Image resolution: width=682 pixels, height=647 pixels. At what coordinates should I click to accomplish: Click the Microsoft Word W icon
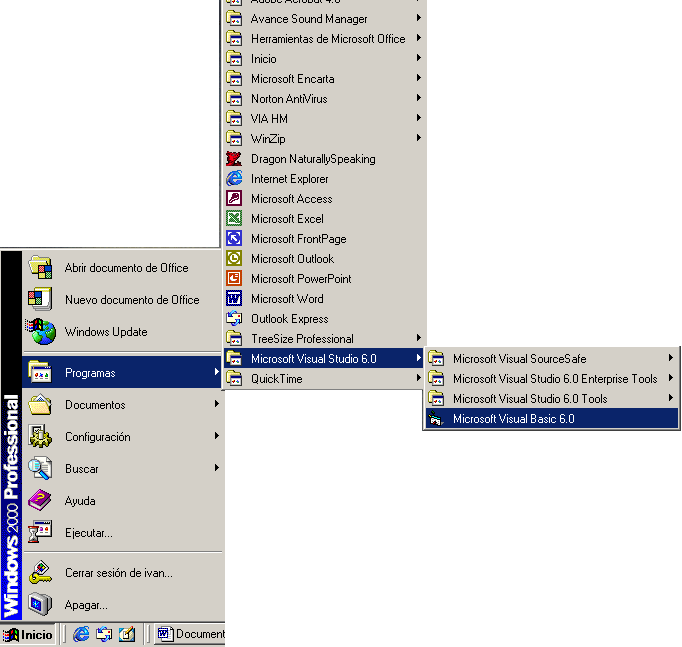tap(234, 299)
